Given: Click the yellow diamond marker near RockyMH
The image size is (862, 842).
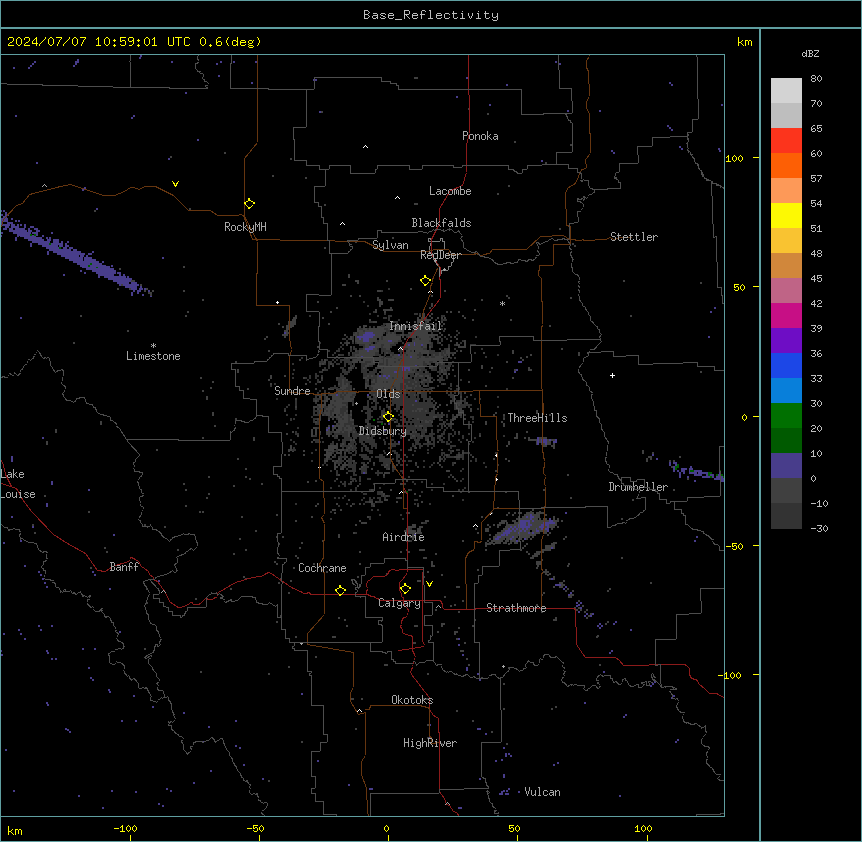Looking at the screenshot, I should click(x=249, y=203).
